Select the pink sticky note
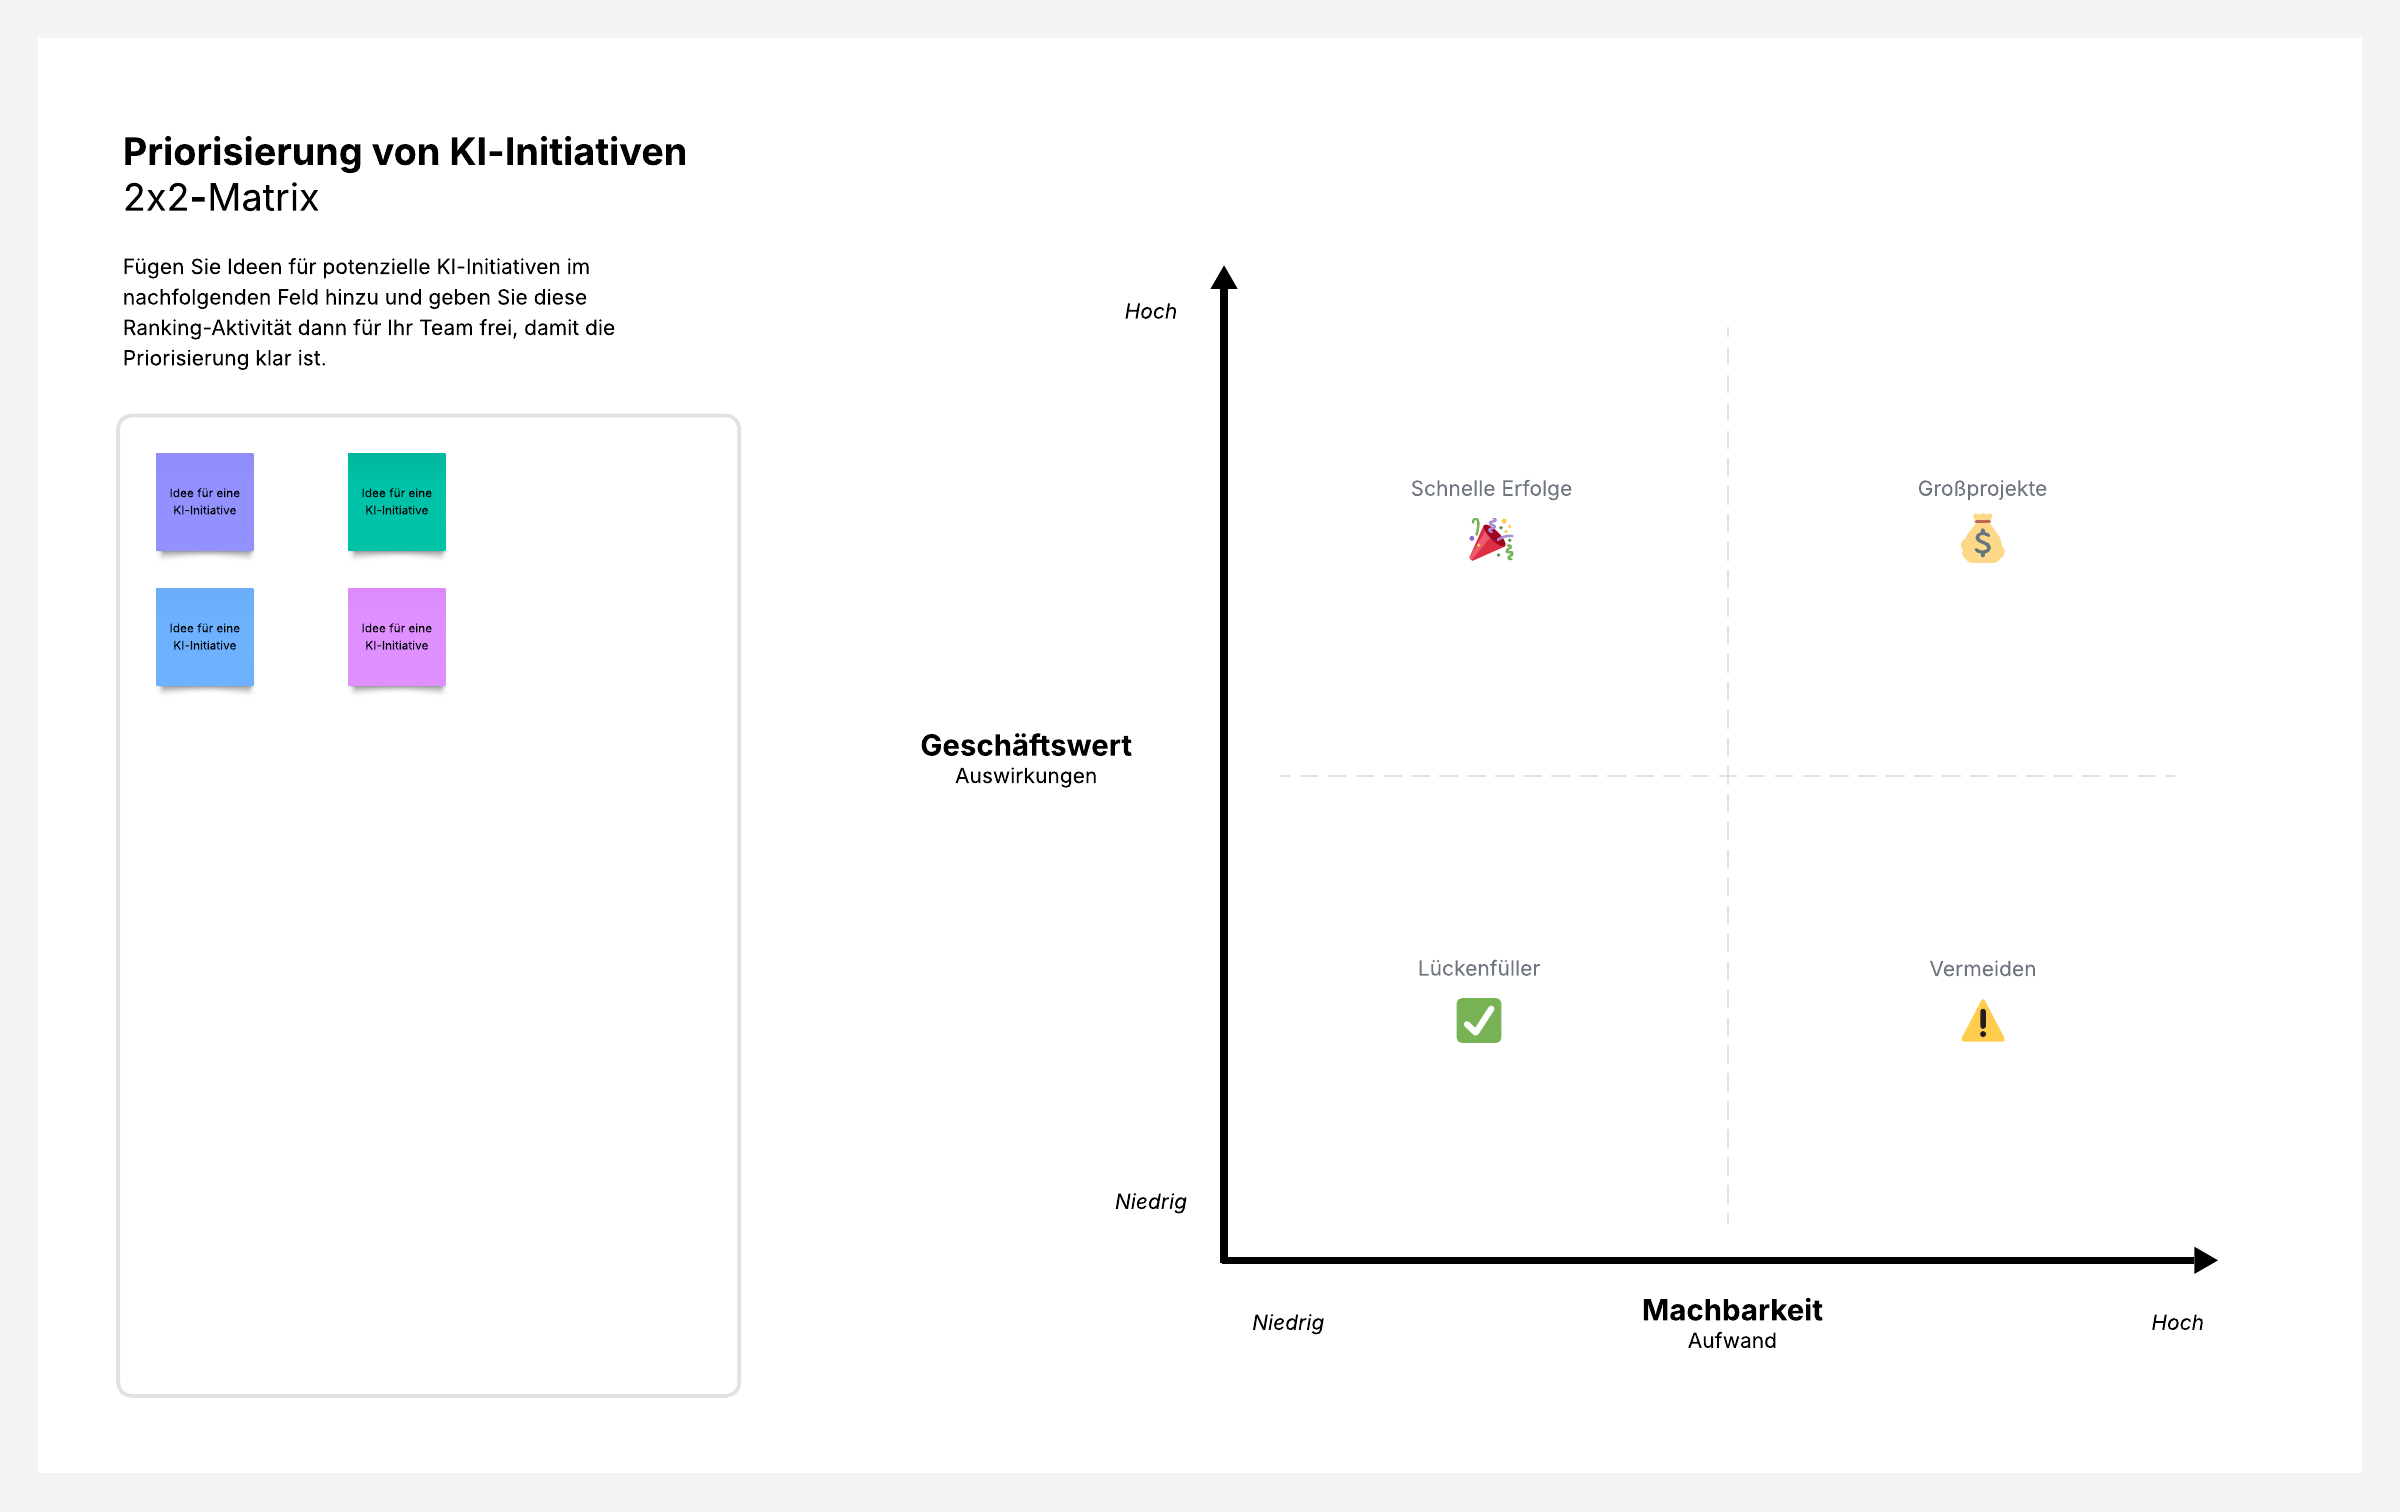The image size is (2400, 1512). pos(397,637)
